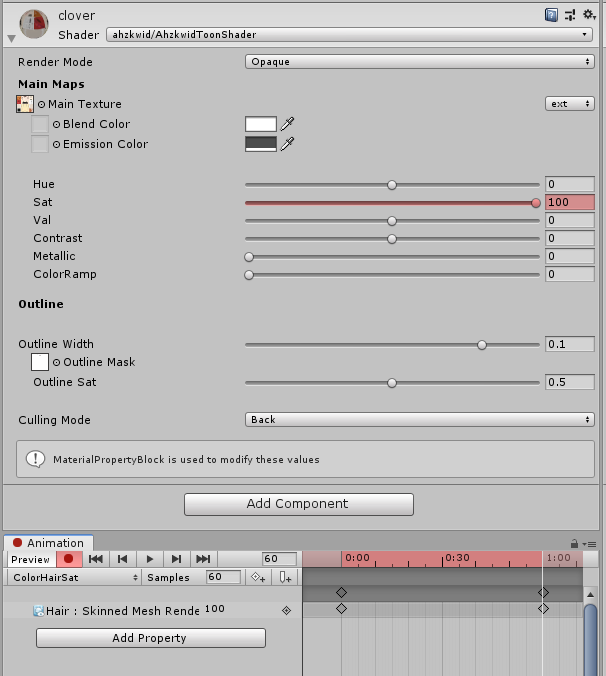Image resolution: width=606 pixels, height=676 pixels.
Task: Open the material help reference icon
Action: [551, 15]
